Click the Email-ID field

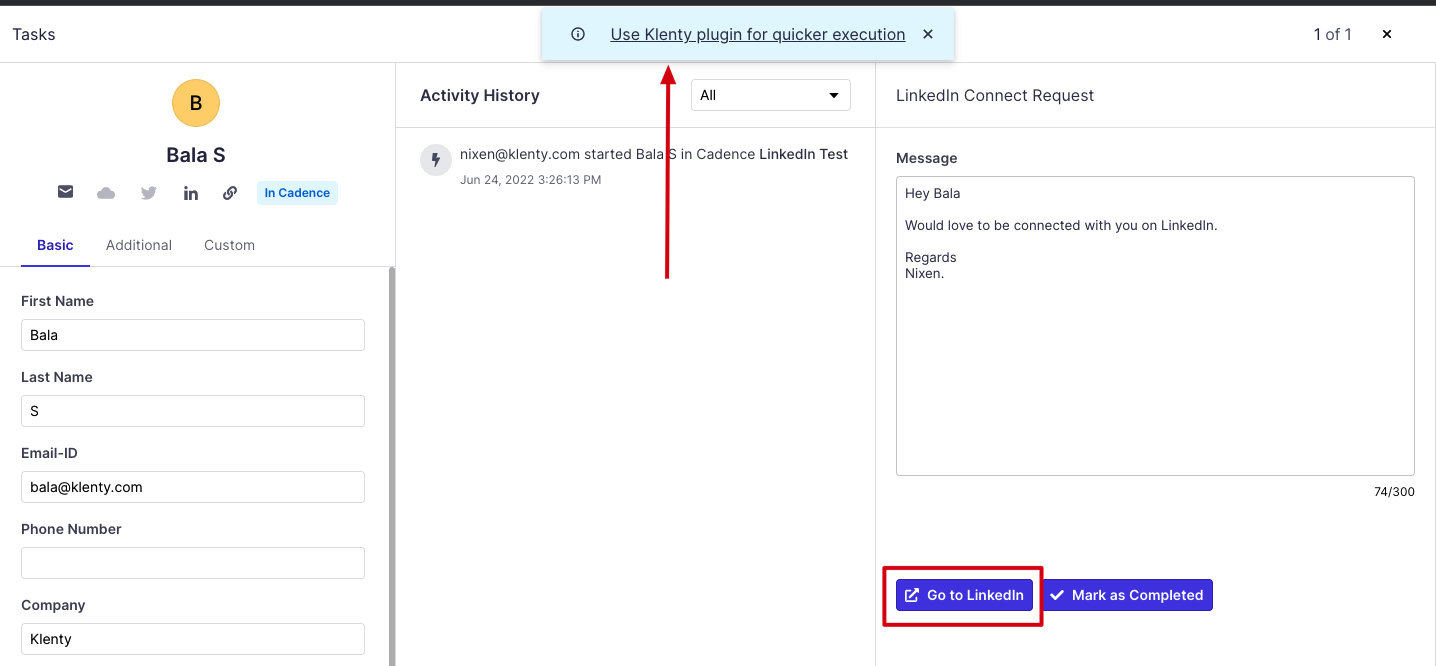(x=193, y=487)
